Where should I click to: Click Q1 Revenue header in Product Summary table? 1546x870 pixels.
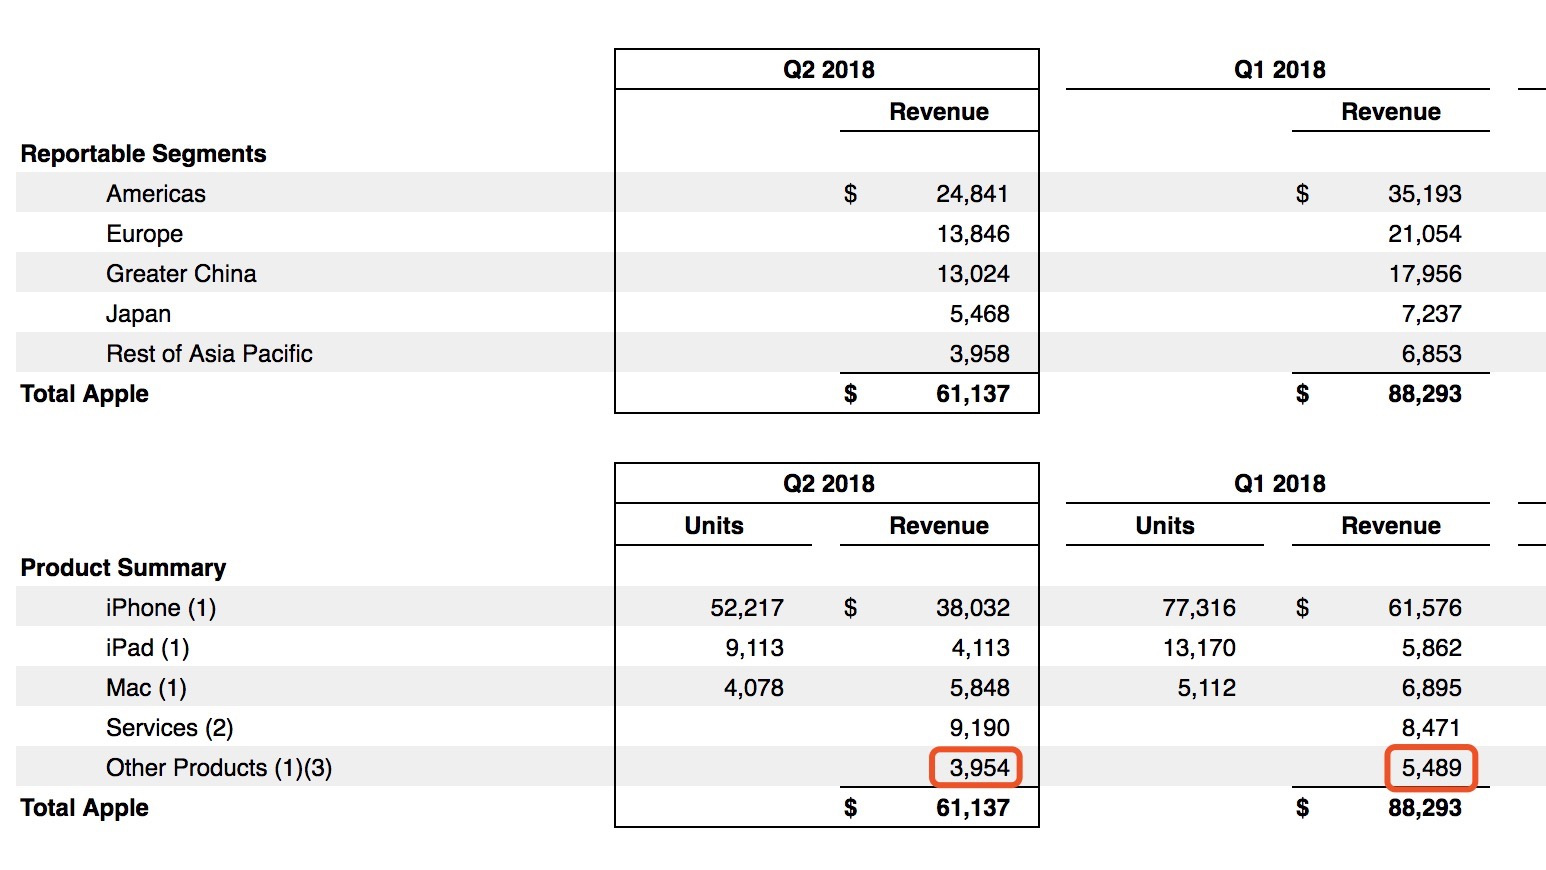point(1391,526)
